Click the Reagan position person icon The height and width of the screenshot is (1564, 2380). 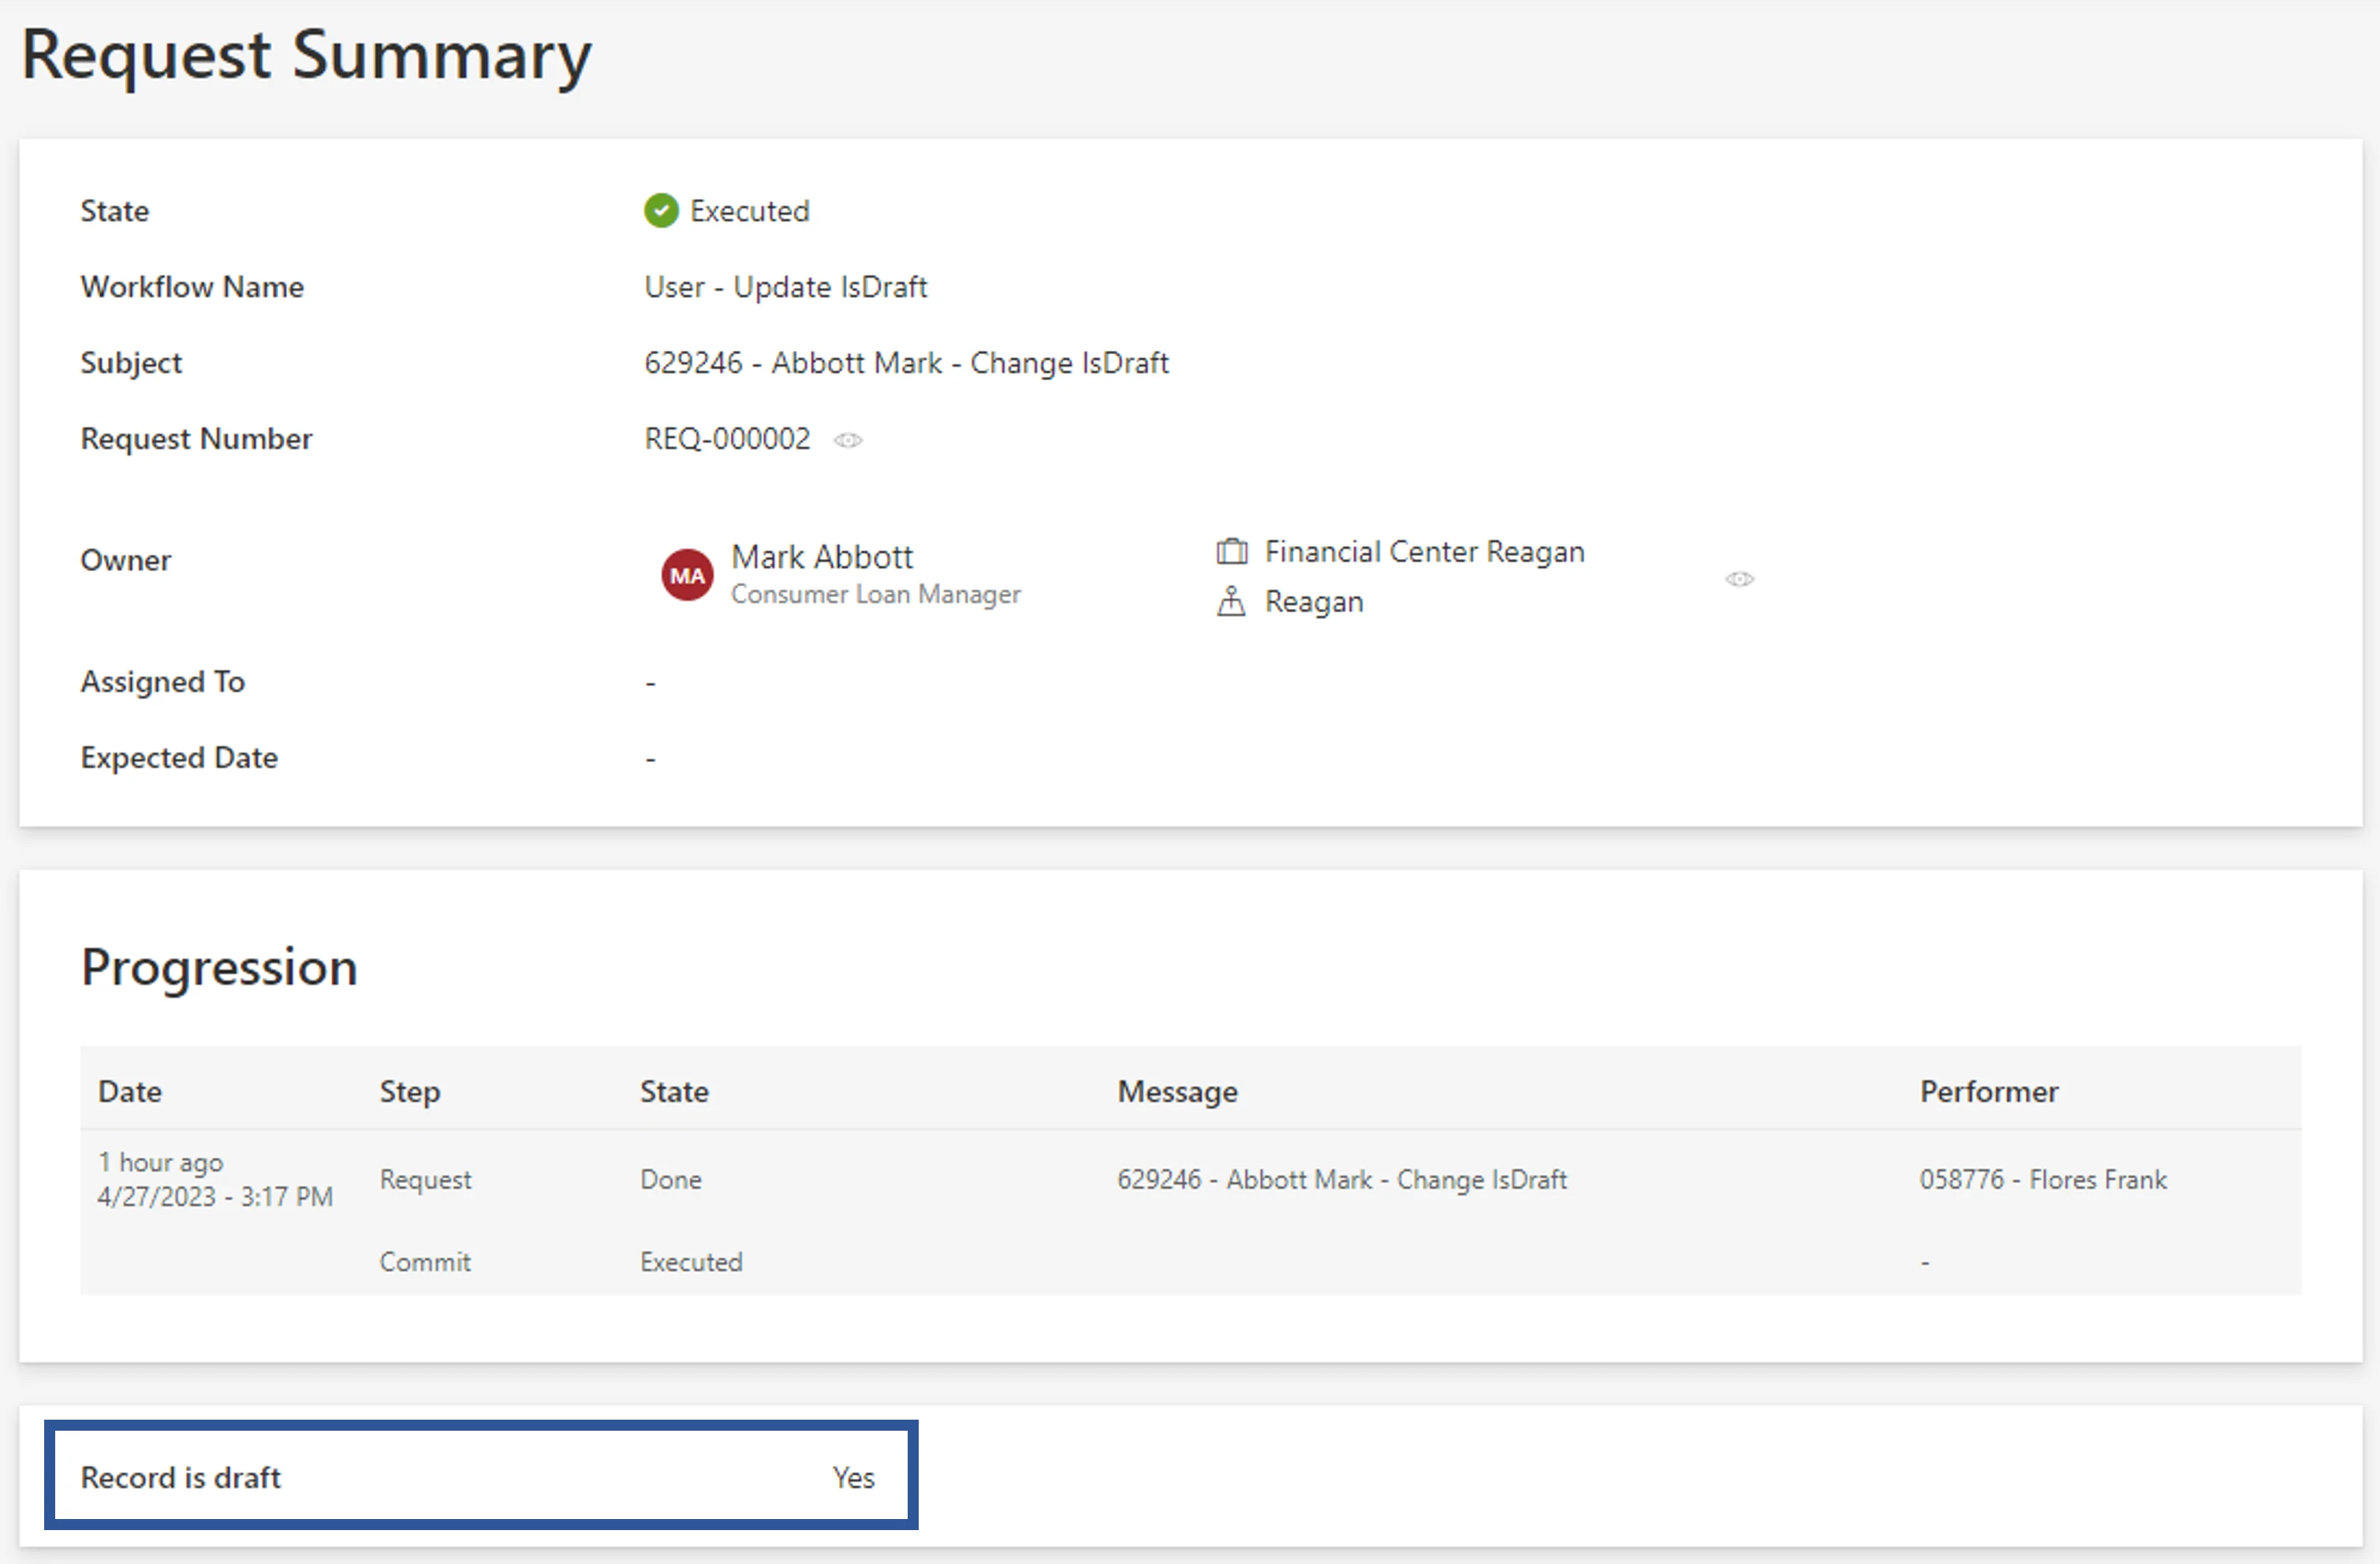pos(1231,601)
